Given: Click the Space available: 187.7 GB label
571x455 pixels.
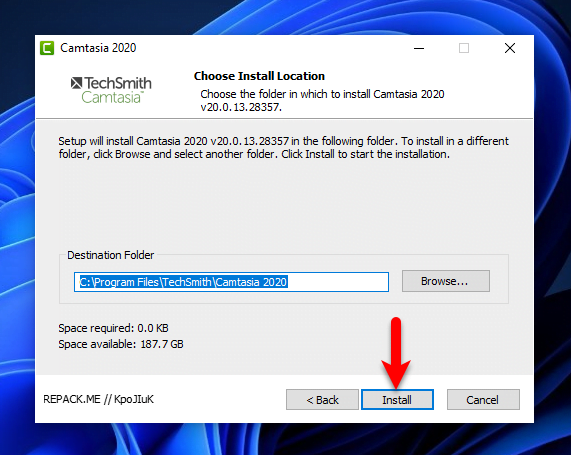Looking at the screenshot, I should [x=121, y=344].
